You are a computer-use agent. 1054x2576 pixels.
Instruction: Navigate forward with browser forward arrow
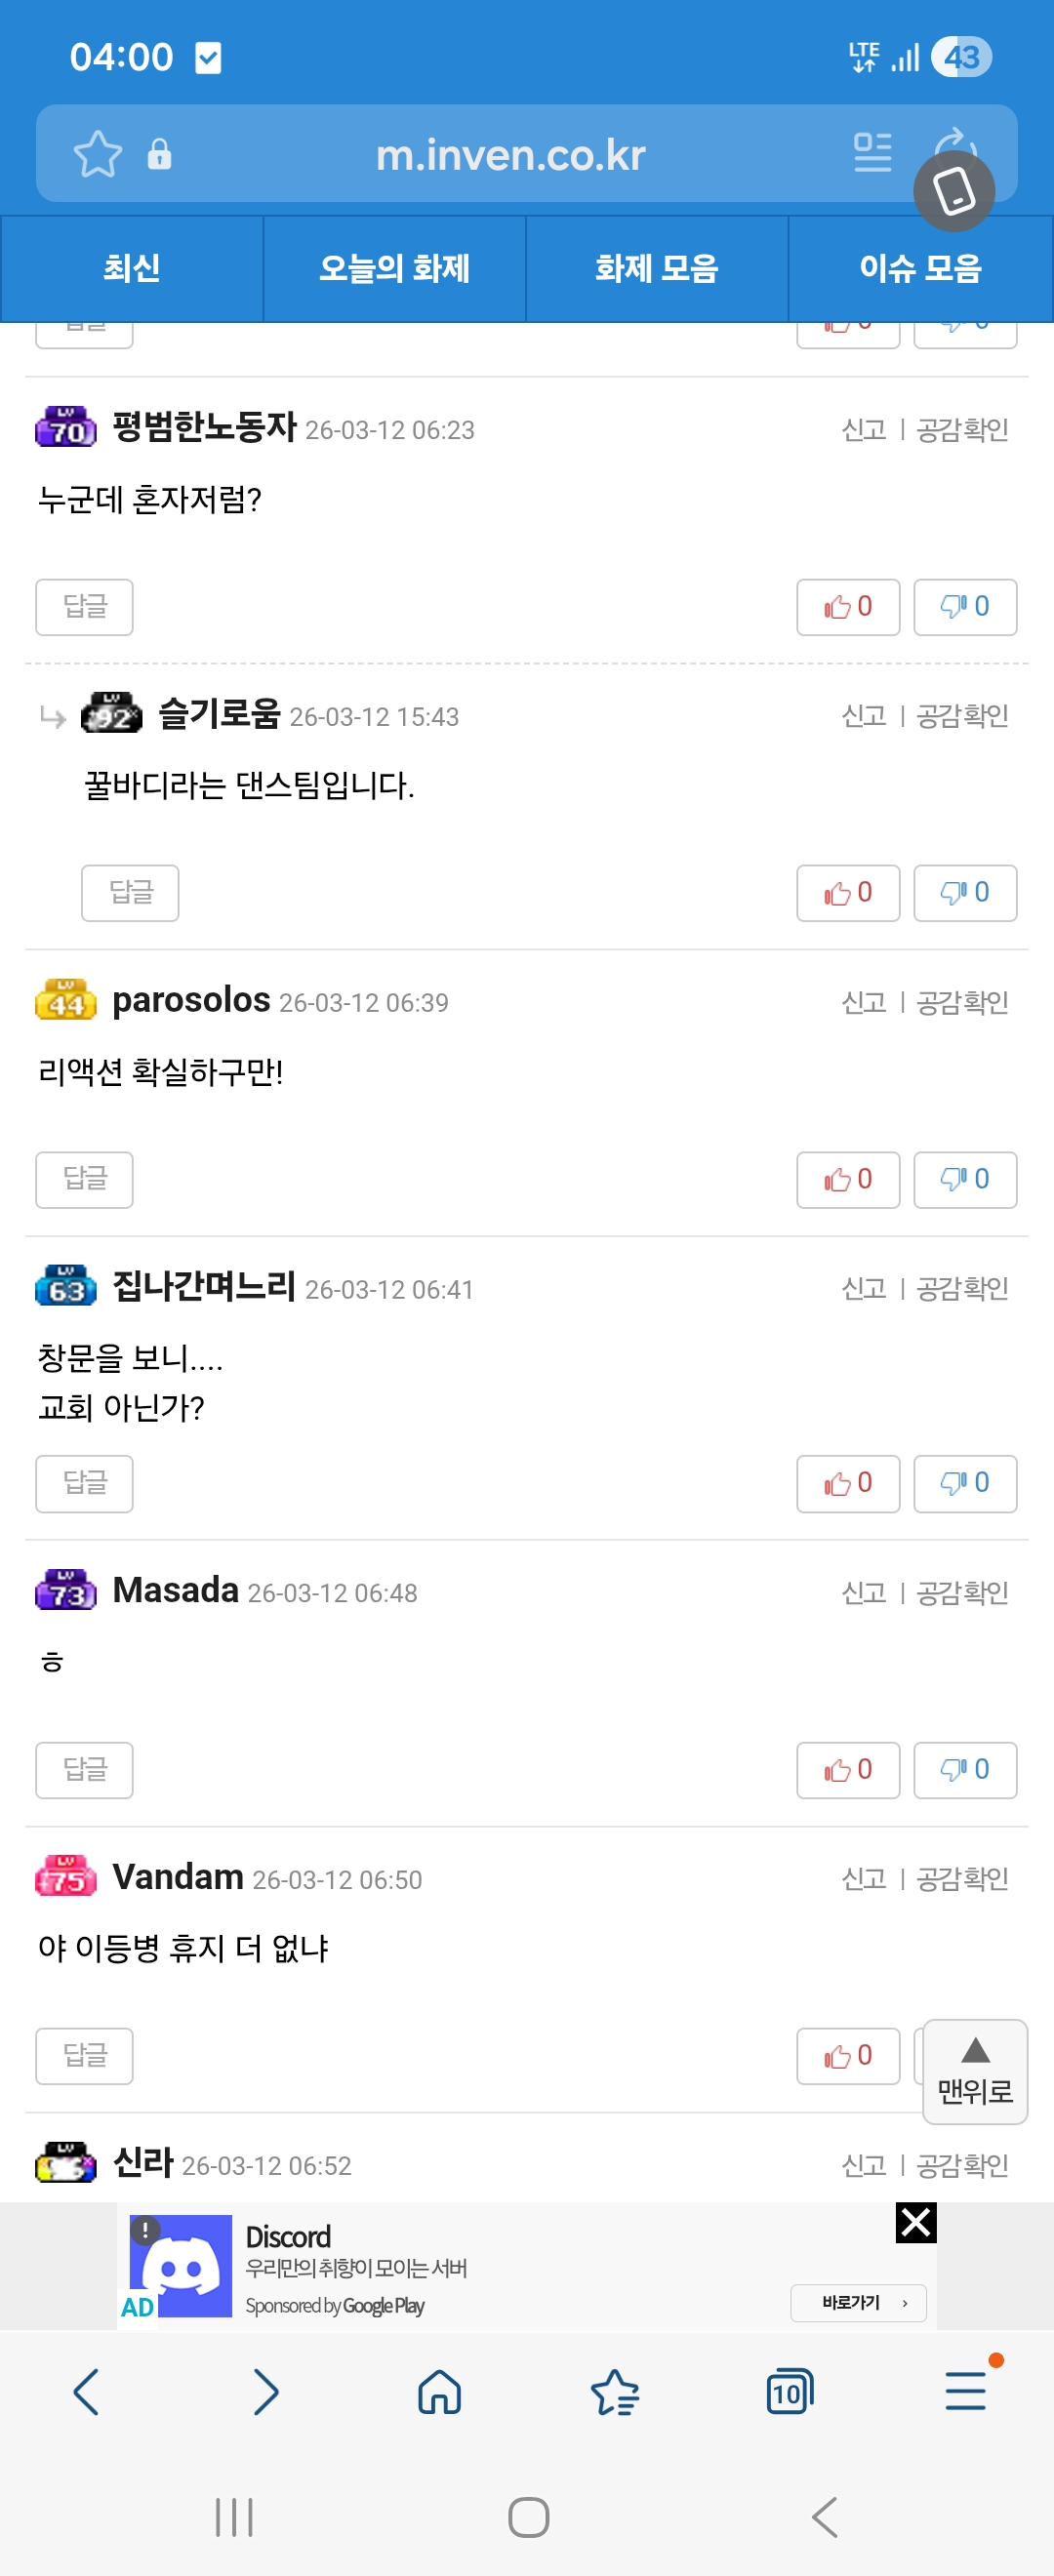265,2392
